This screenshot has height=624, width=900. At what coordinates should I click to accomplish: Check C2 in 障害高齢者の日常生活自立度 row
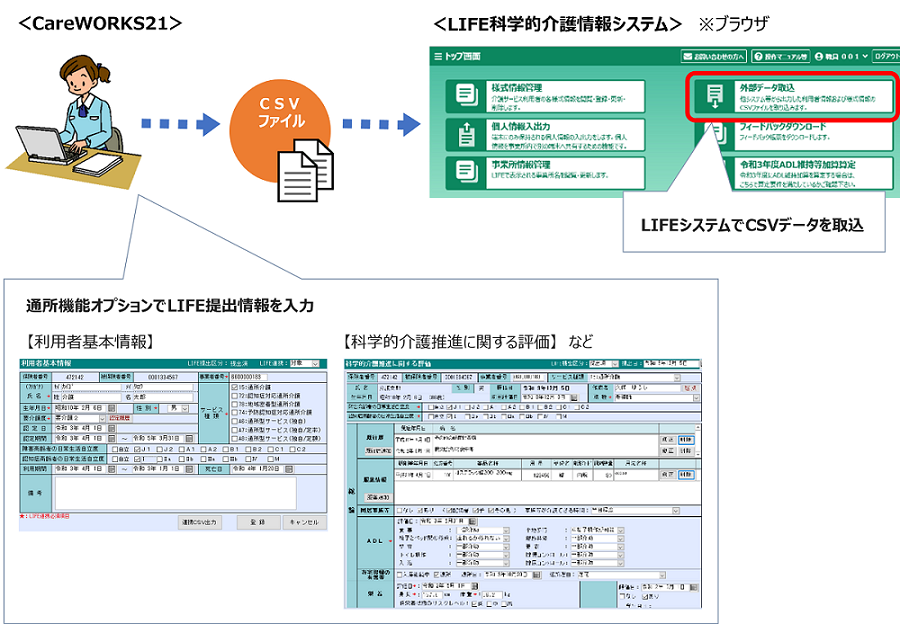pos(292,449)
